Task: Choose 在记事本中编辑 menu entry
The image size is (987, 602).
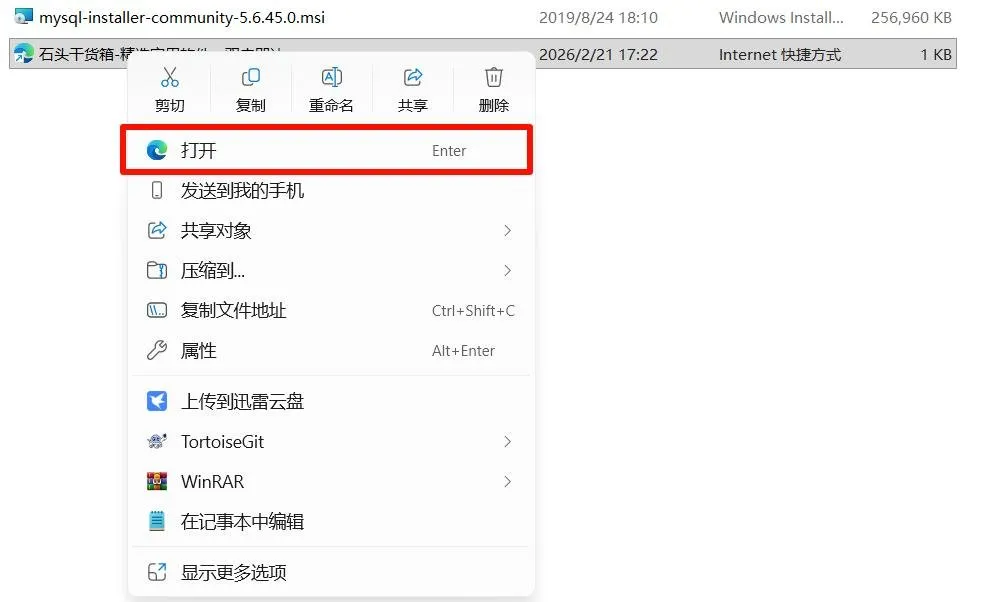Action: point(331,521)
